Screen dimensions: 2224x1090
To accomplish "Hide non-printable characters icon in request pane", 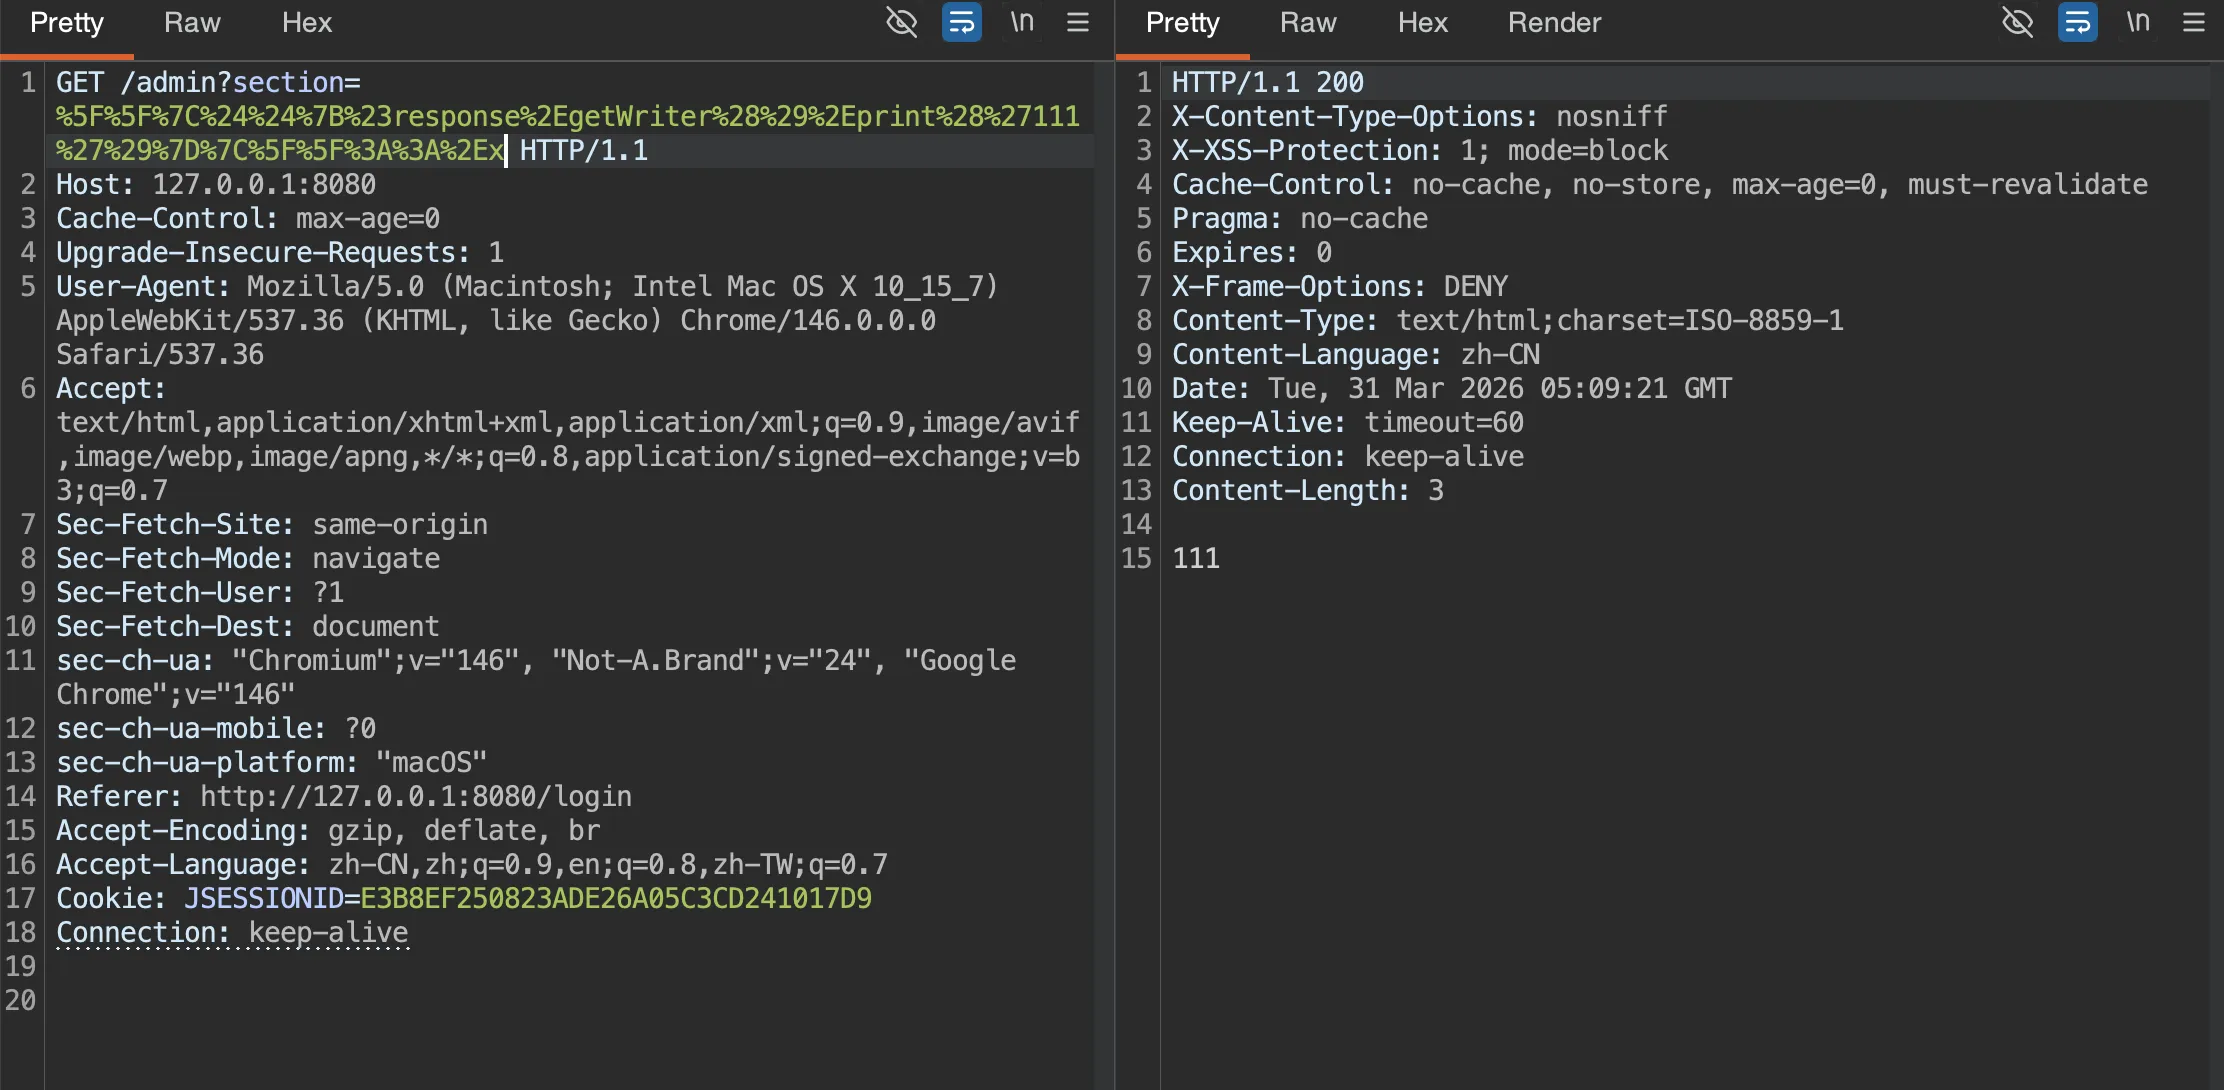I will tap(901, 22).
